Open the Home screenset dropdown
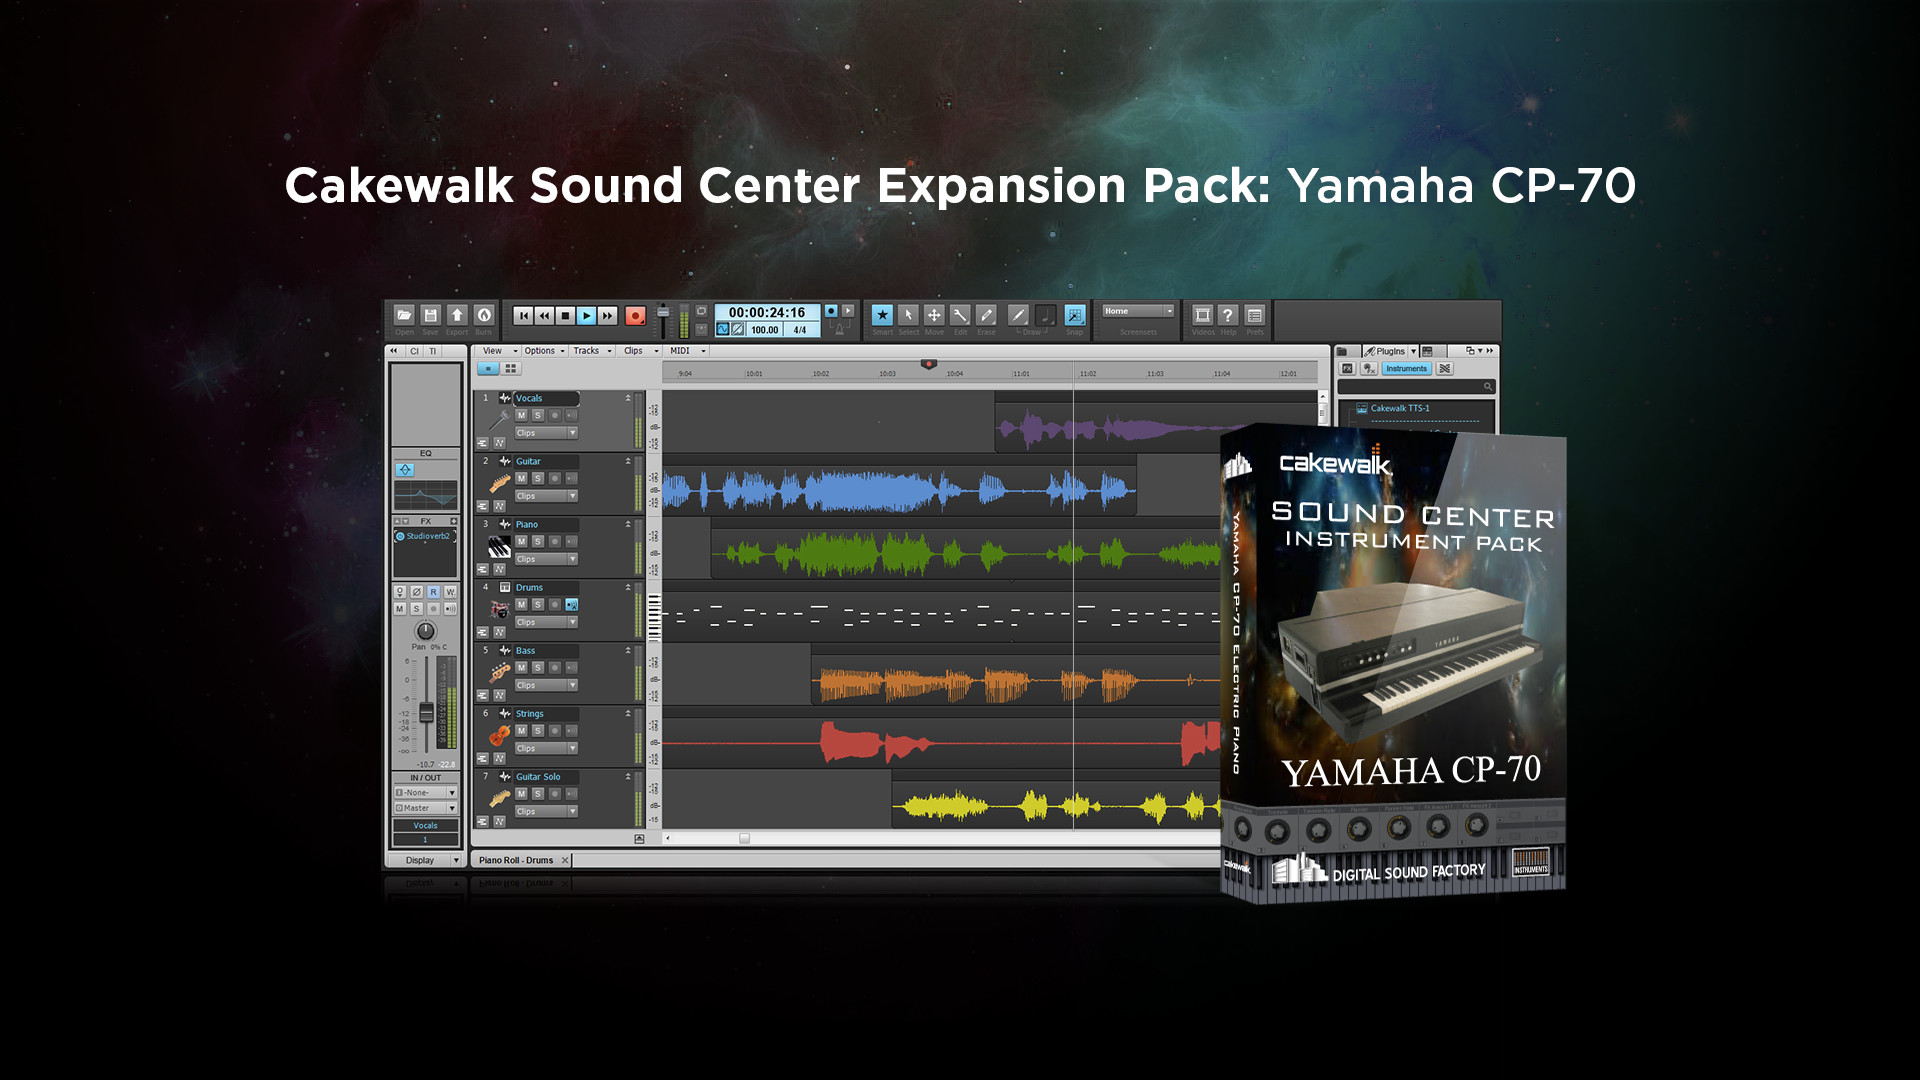This screenshot has height=1080, width=1920. pos(1138,311)
